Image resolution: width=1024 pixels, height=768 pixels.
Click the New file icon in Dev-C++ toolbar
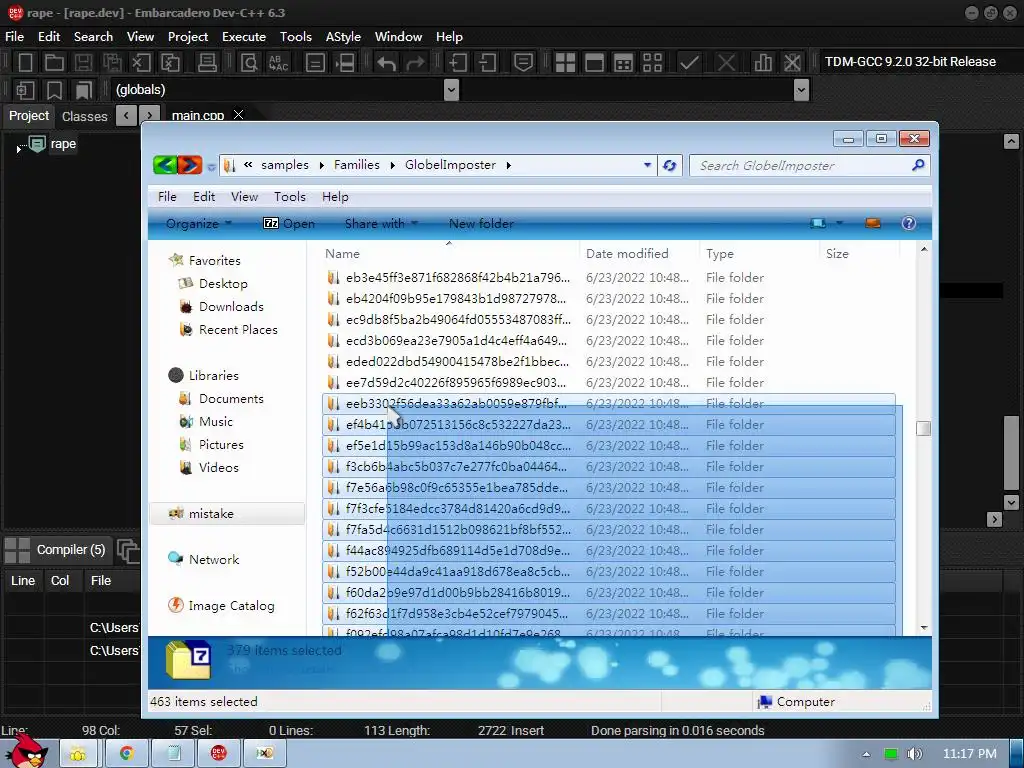pos(25,63)
